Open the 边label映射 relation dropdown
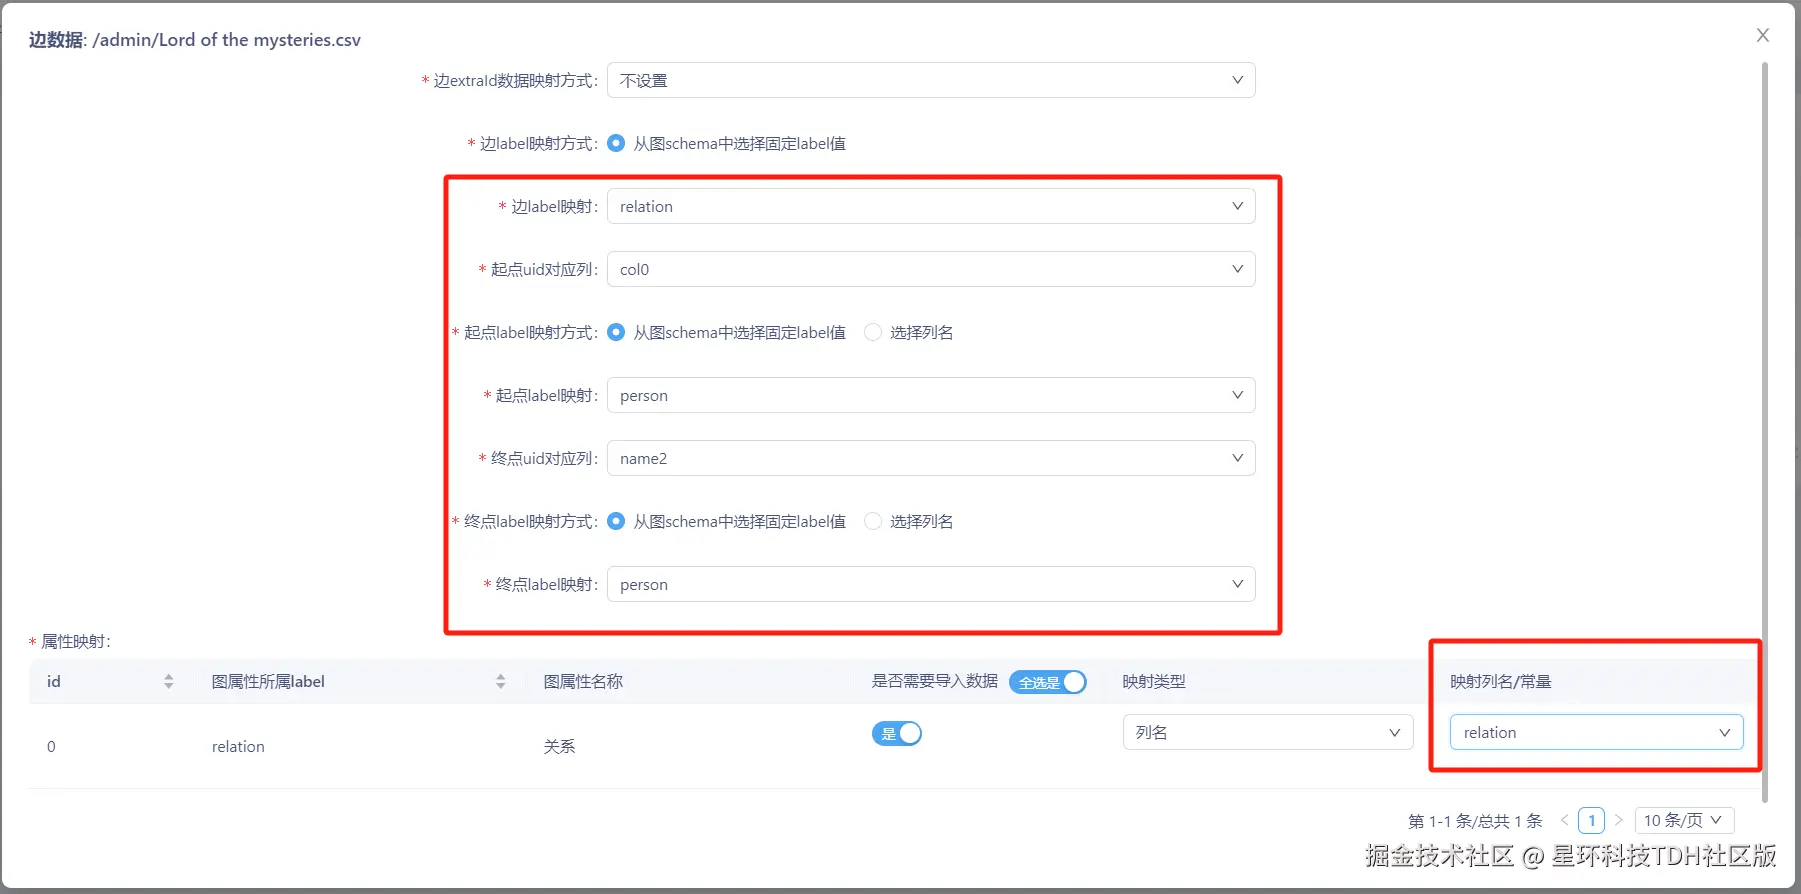Screen dimensions: 1801x894 931,206
